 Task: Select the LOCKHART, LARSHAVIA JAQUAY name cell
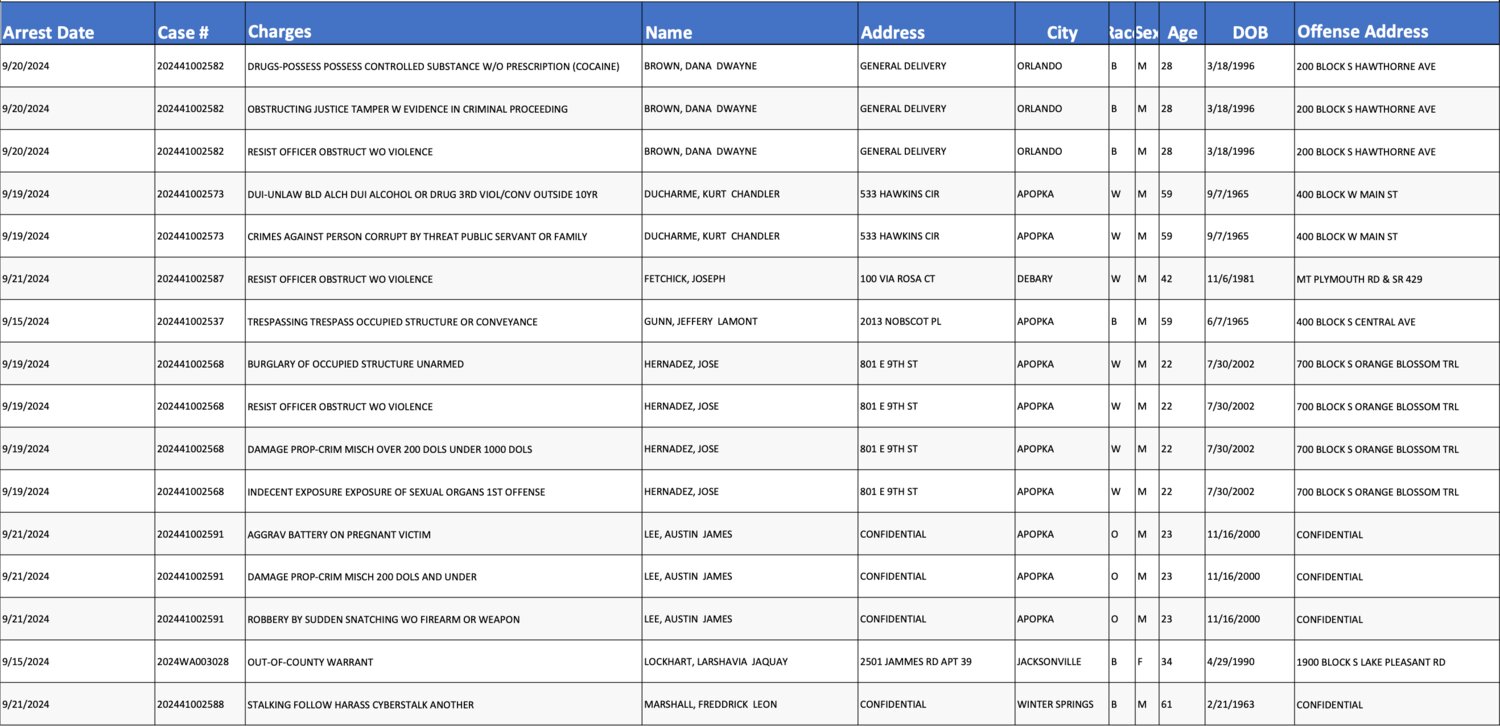point(750,662)
